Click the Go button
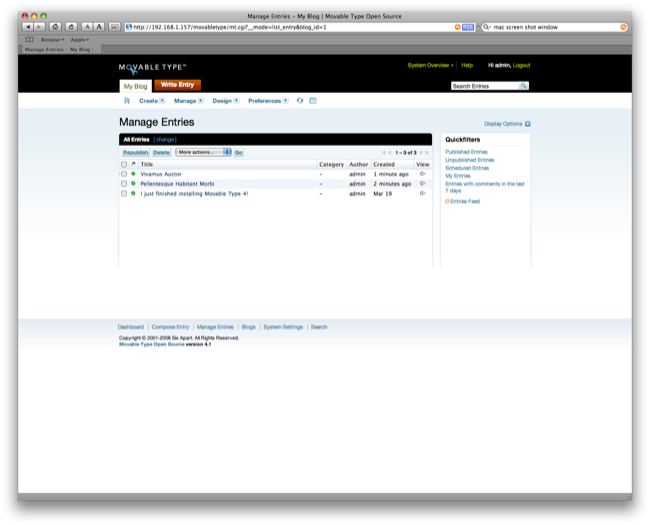Screen dimensions: 650x525 pyautogui.click(x=238, y=153)
